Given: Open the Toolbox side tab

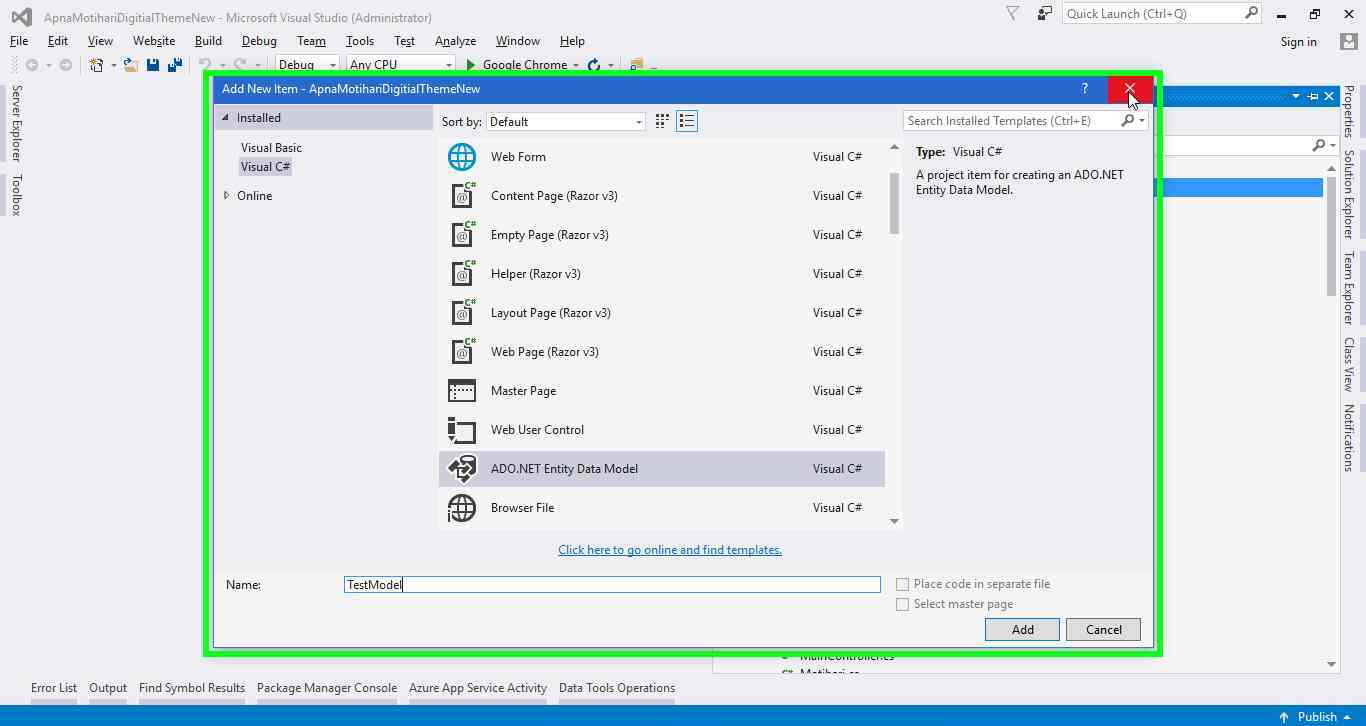Looking at the screenshot, I should coord(16,195).
